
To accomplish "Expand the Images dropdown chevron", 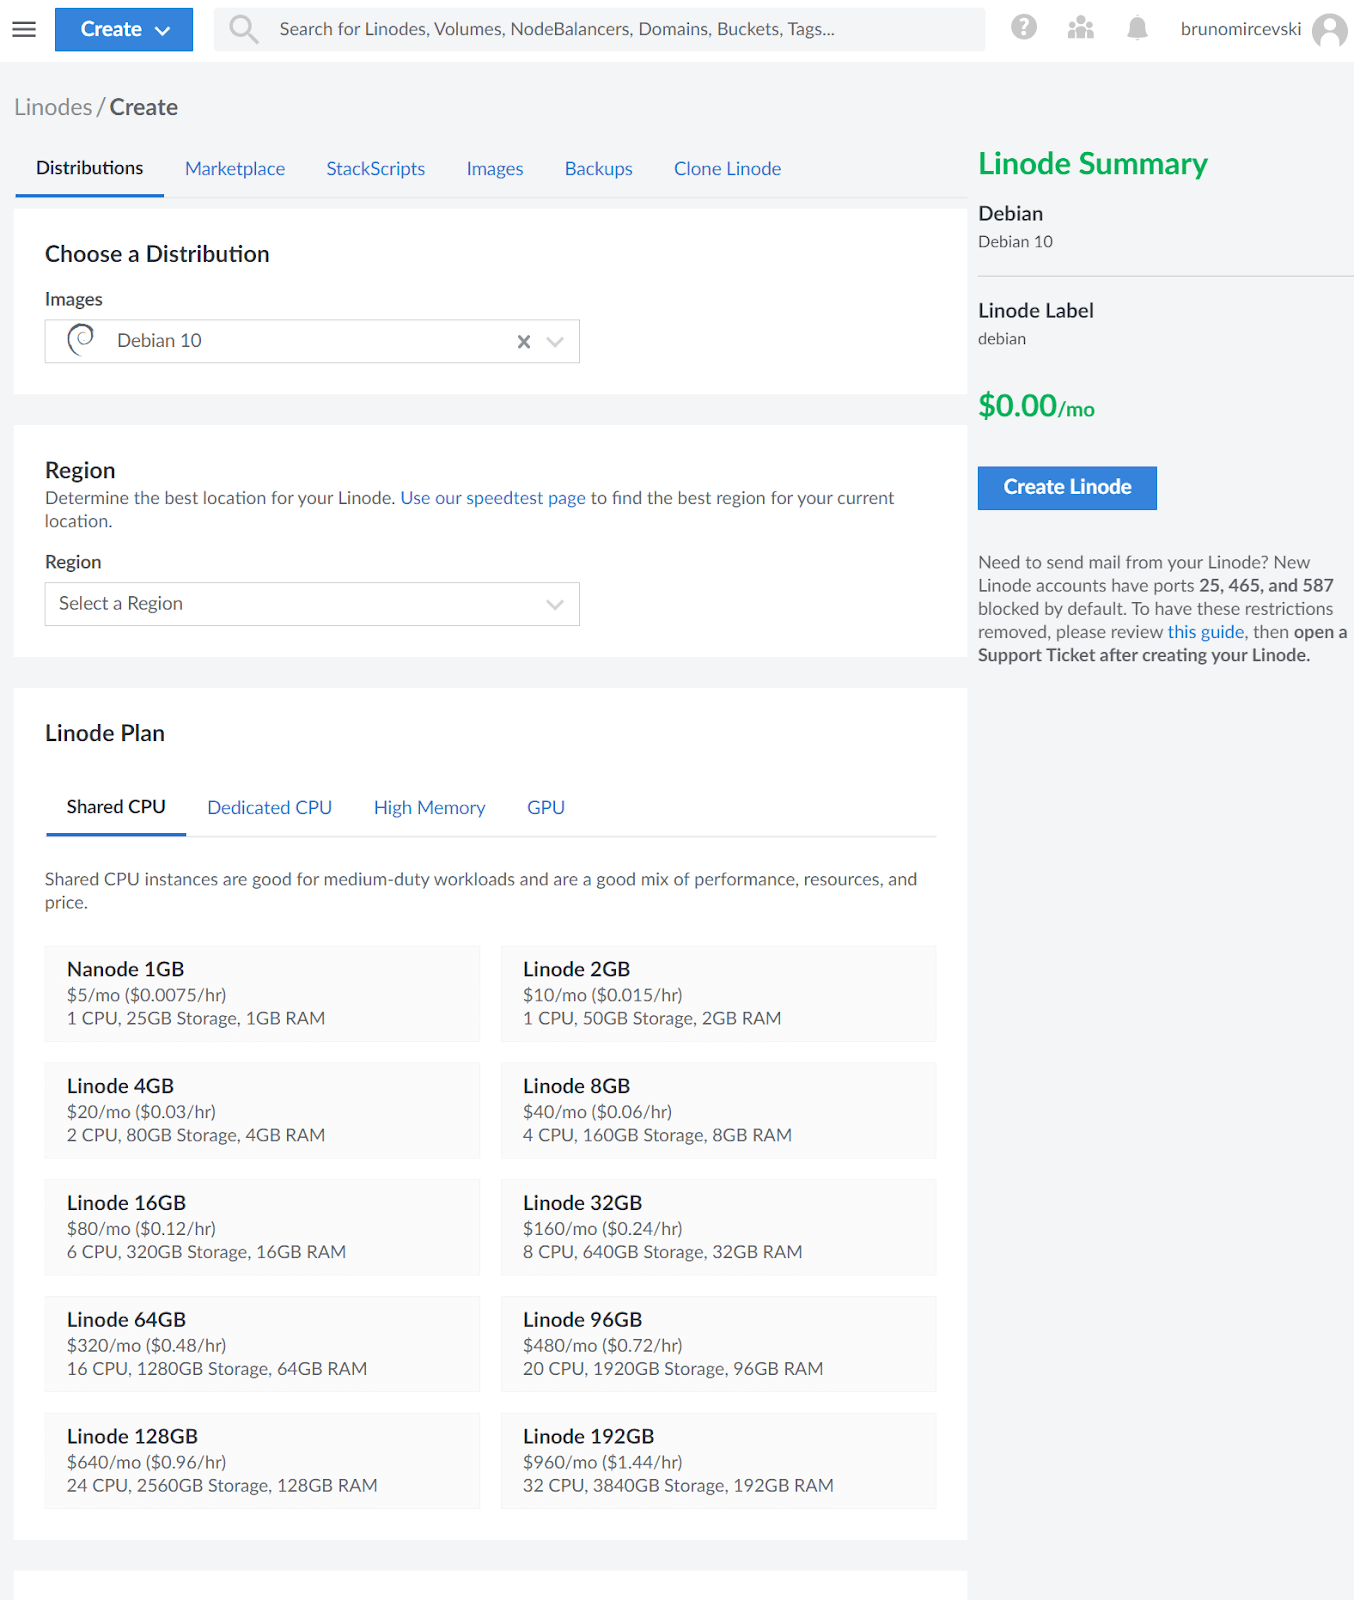I will tap(555, 342).
